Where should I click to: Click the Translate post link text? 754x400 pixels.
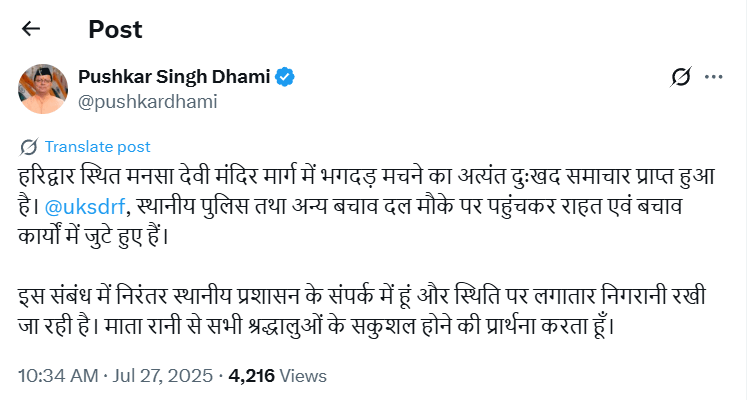[97, 146]
